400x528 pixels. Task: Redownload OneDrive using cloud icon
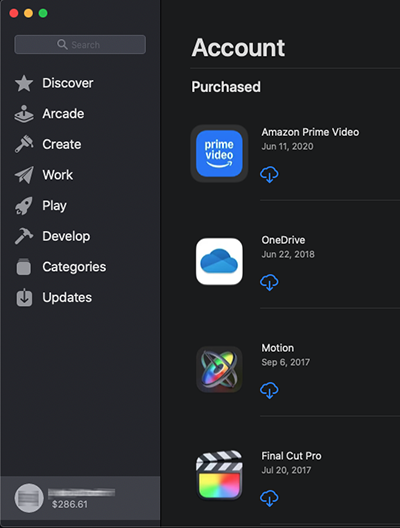269,282
